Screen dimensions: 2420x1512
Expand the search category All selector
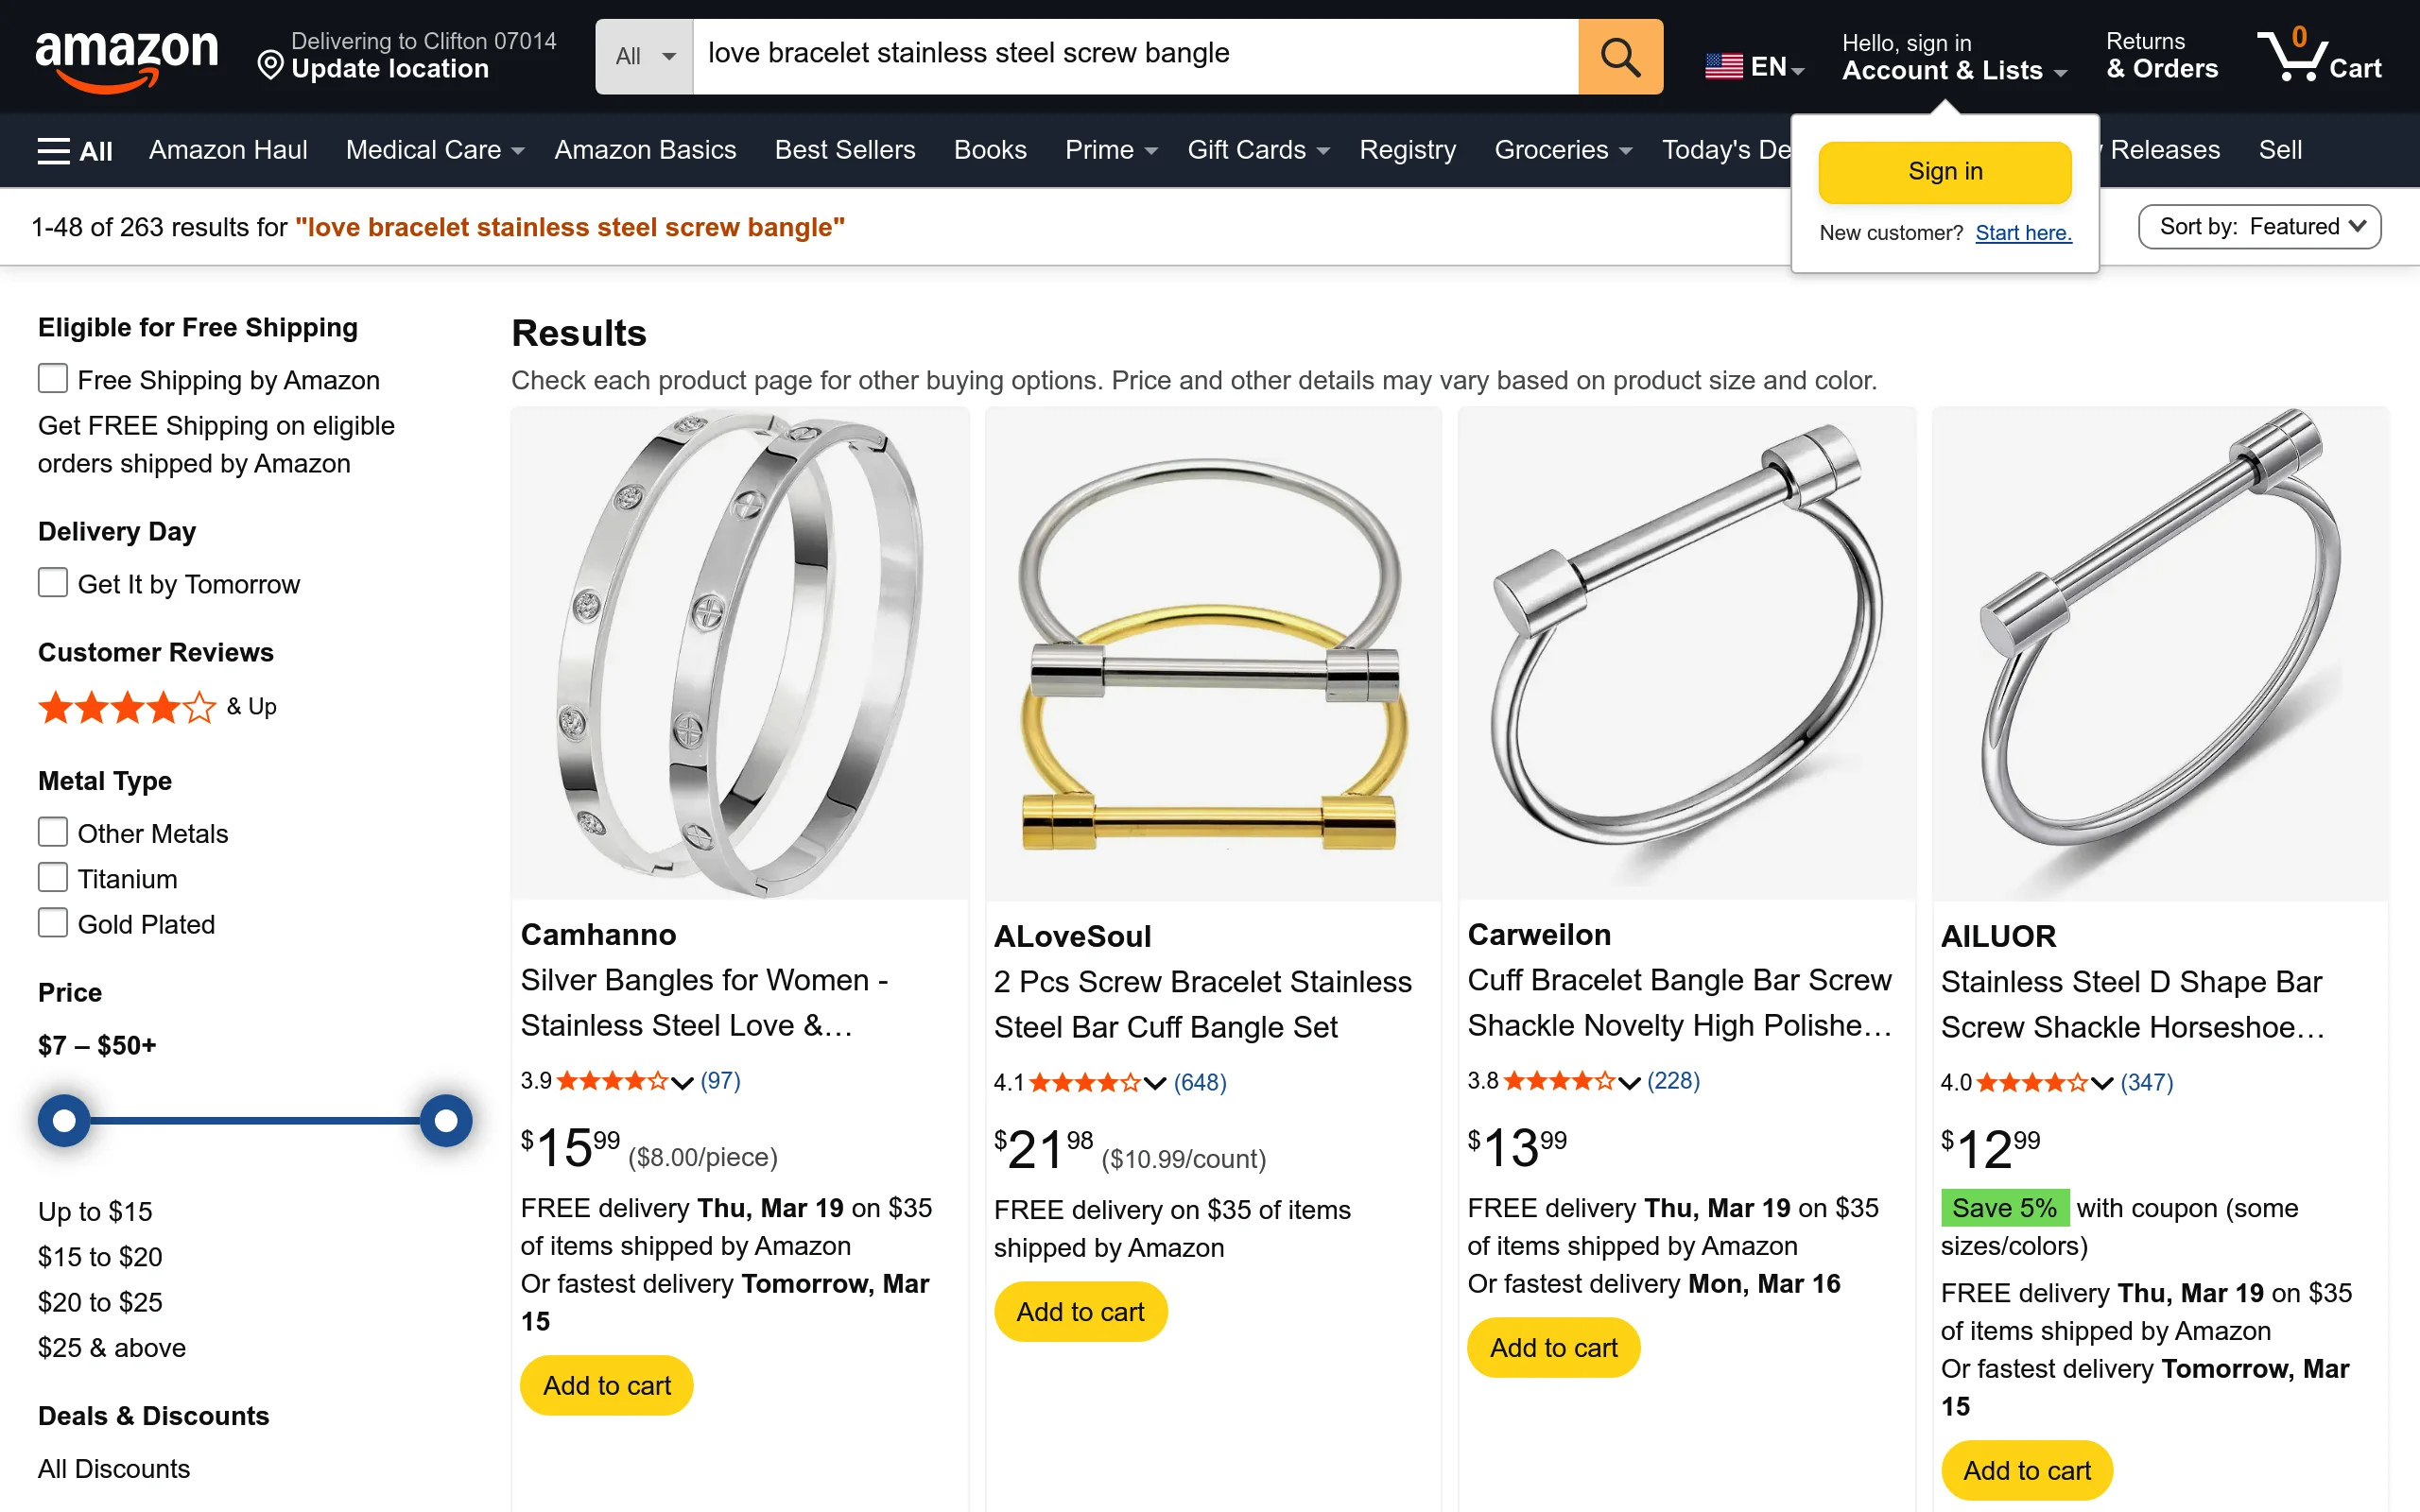tap(643, 56)
